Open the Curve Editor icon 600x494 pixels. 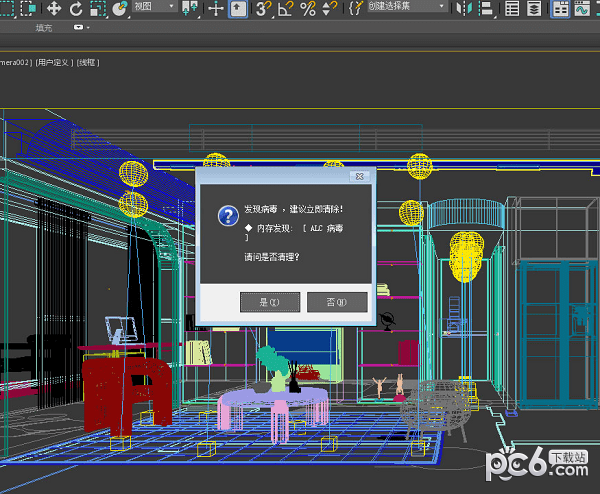[584, 9]
